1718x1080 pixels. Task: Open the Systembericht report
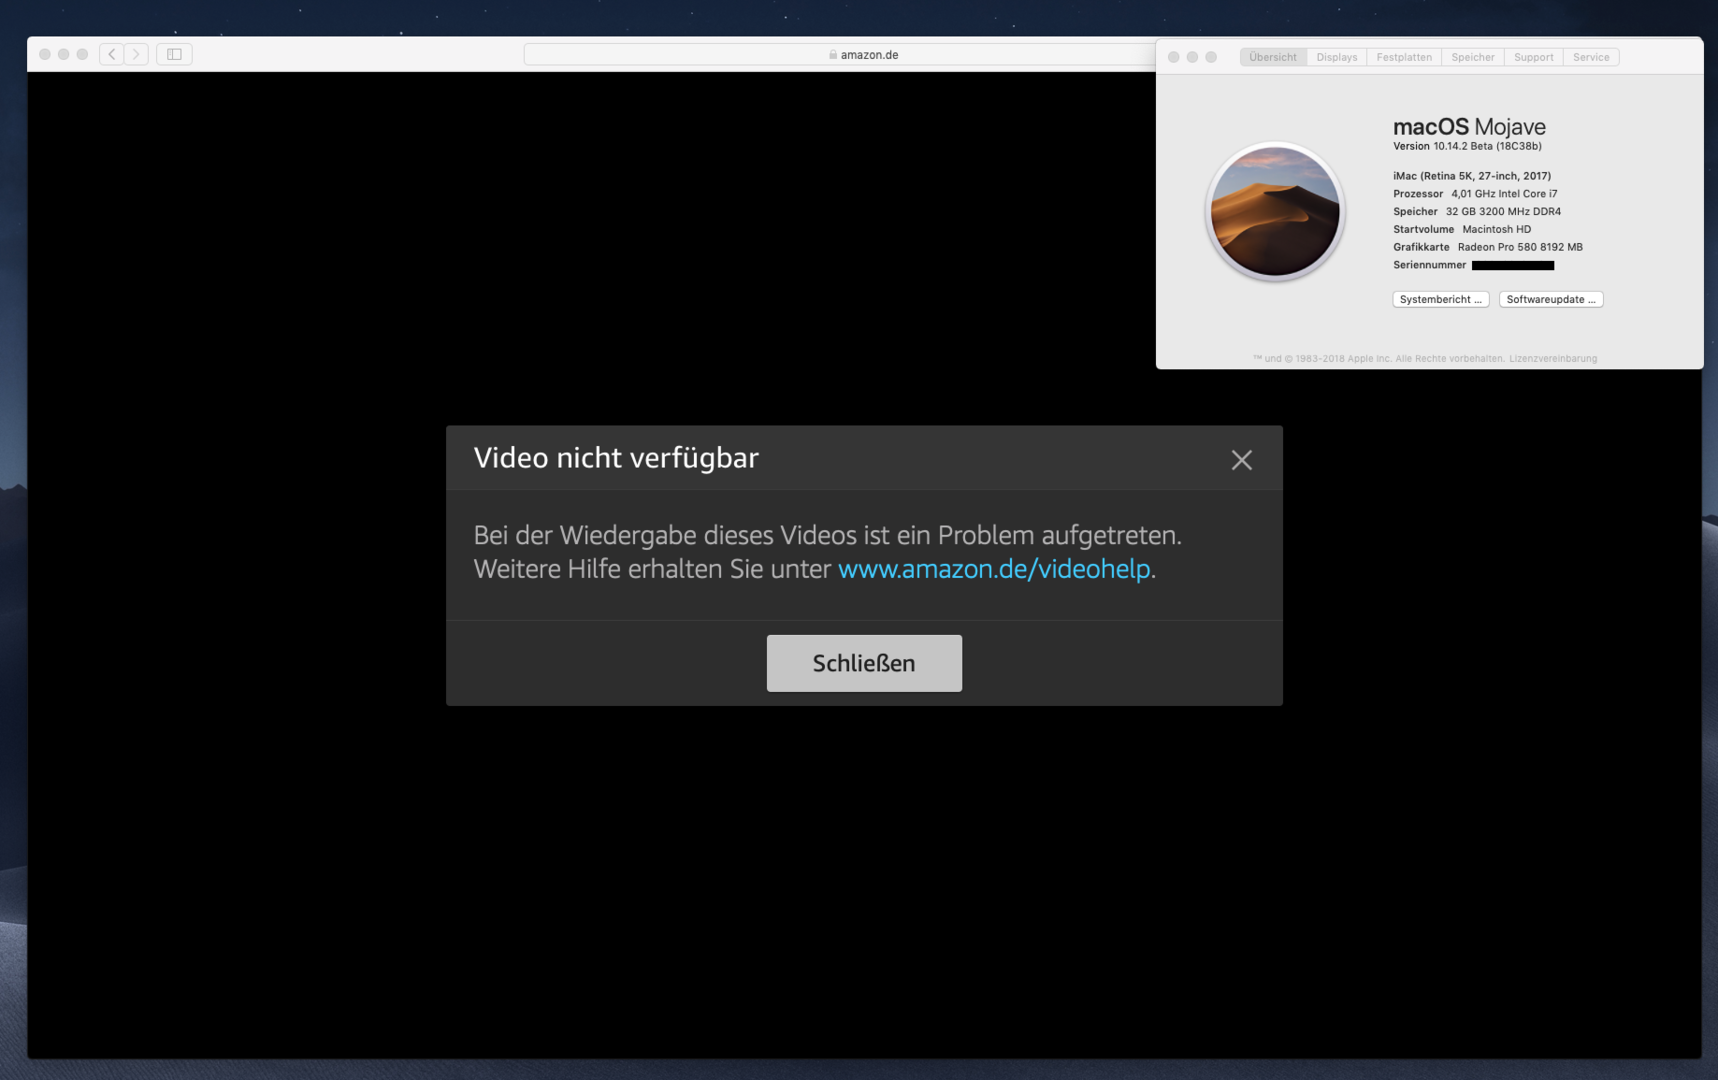1441,299
